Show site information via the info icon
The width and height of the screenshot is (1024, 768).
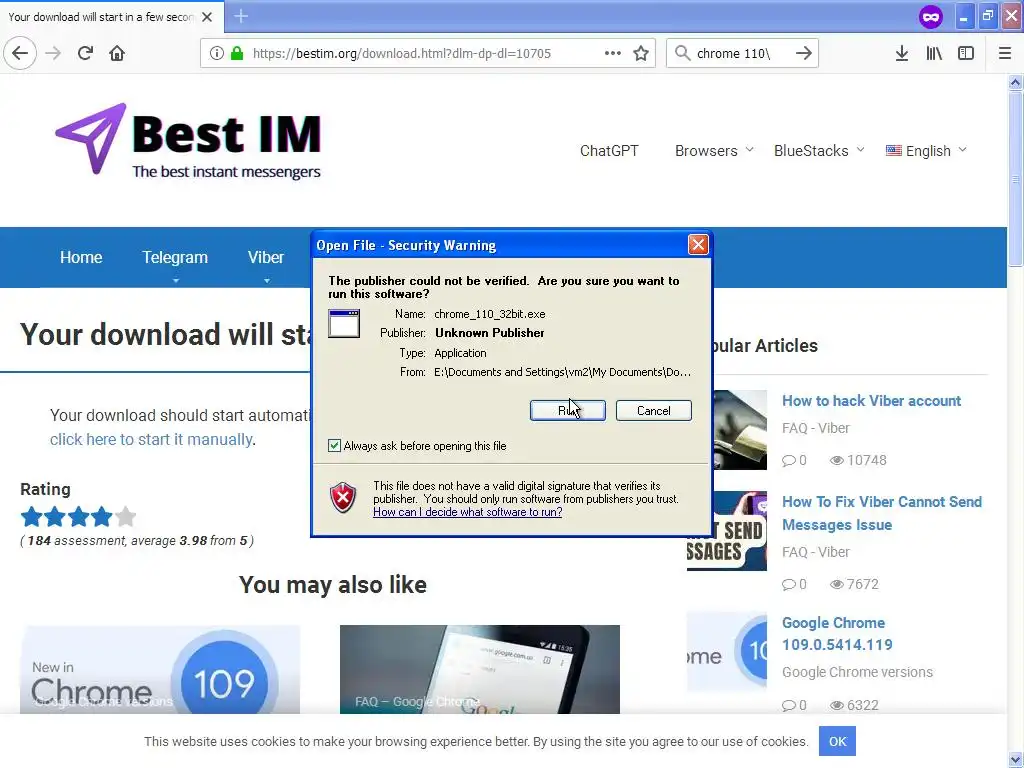coord(217,53)
